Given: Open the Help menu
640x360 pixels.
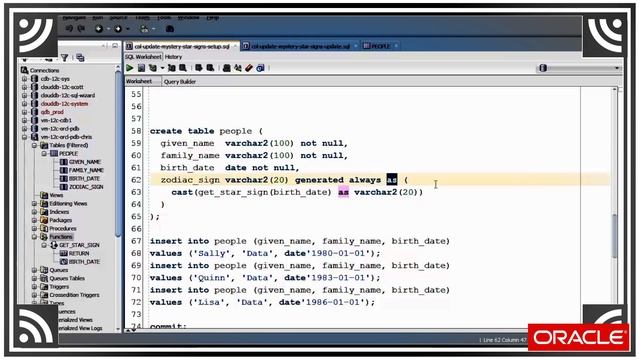Looking at the screenshot, I should click(x=213, y=18).
